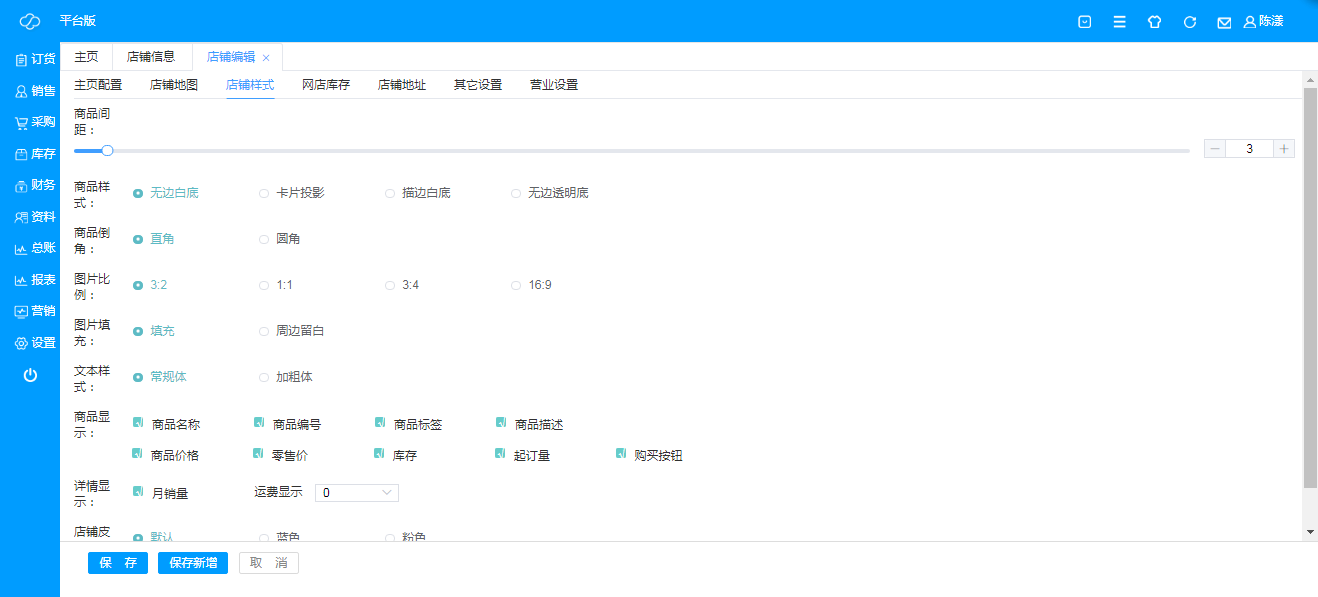This screenshot has height=597, width=1318.
Task: Toggle the 起订量 checkbox
Action: click(500, 454)
